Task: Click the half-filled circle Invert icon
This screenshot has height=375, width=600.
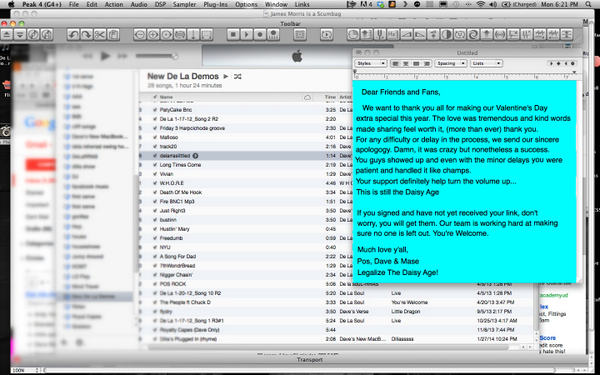Action: tap(446, 35)
